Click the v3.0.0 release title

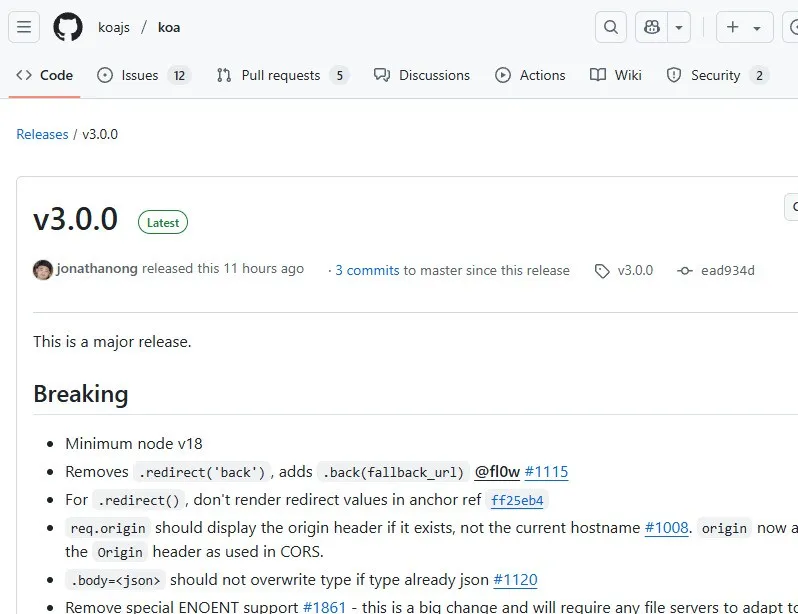75,220
